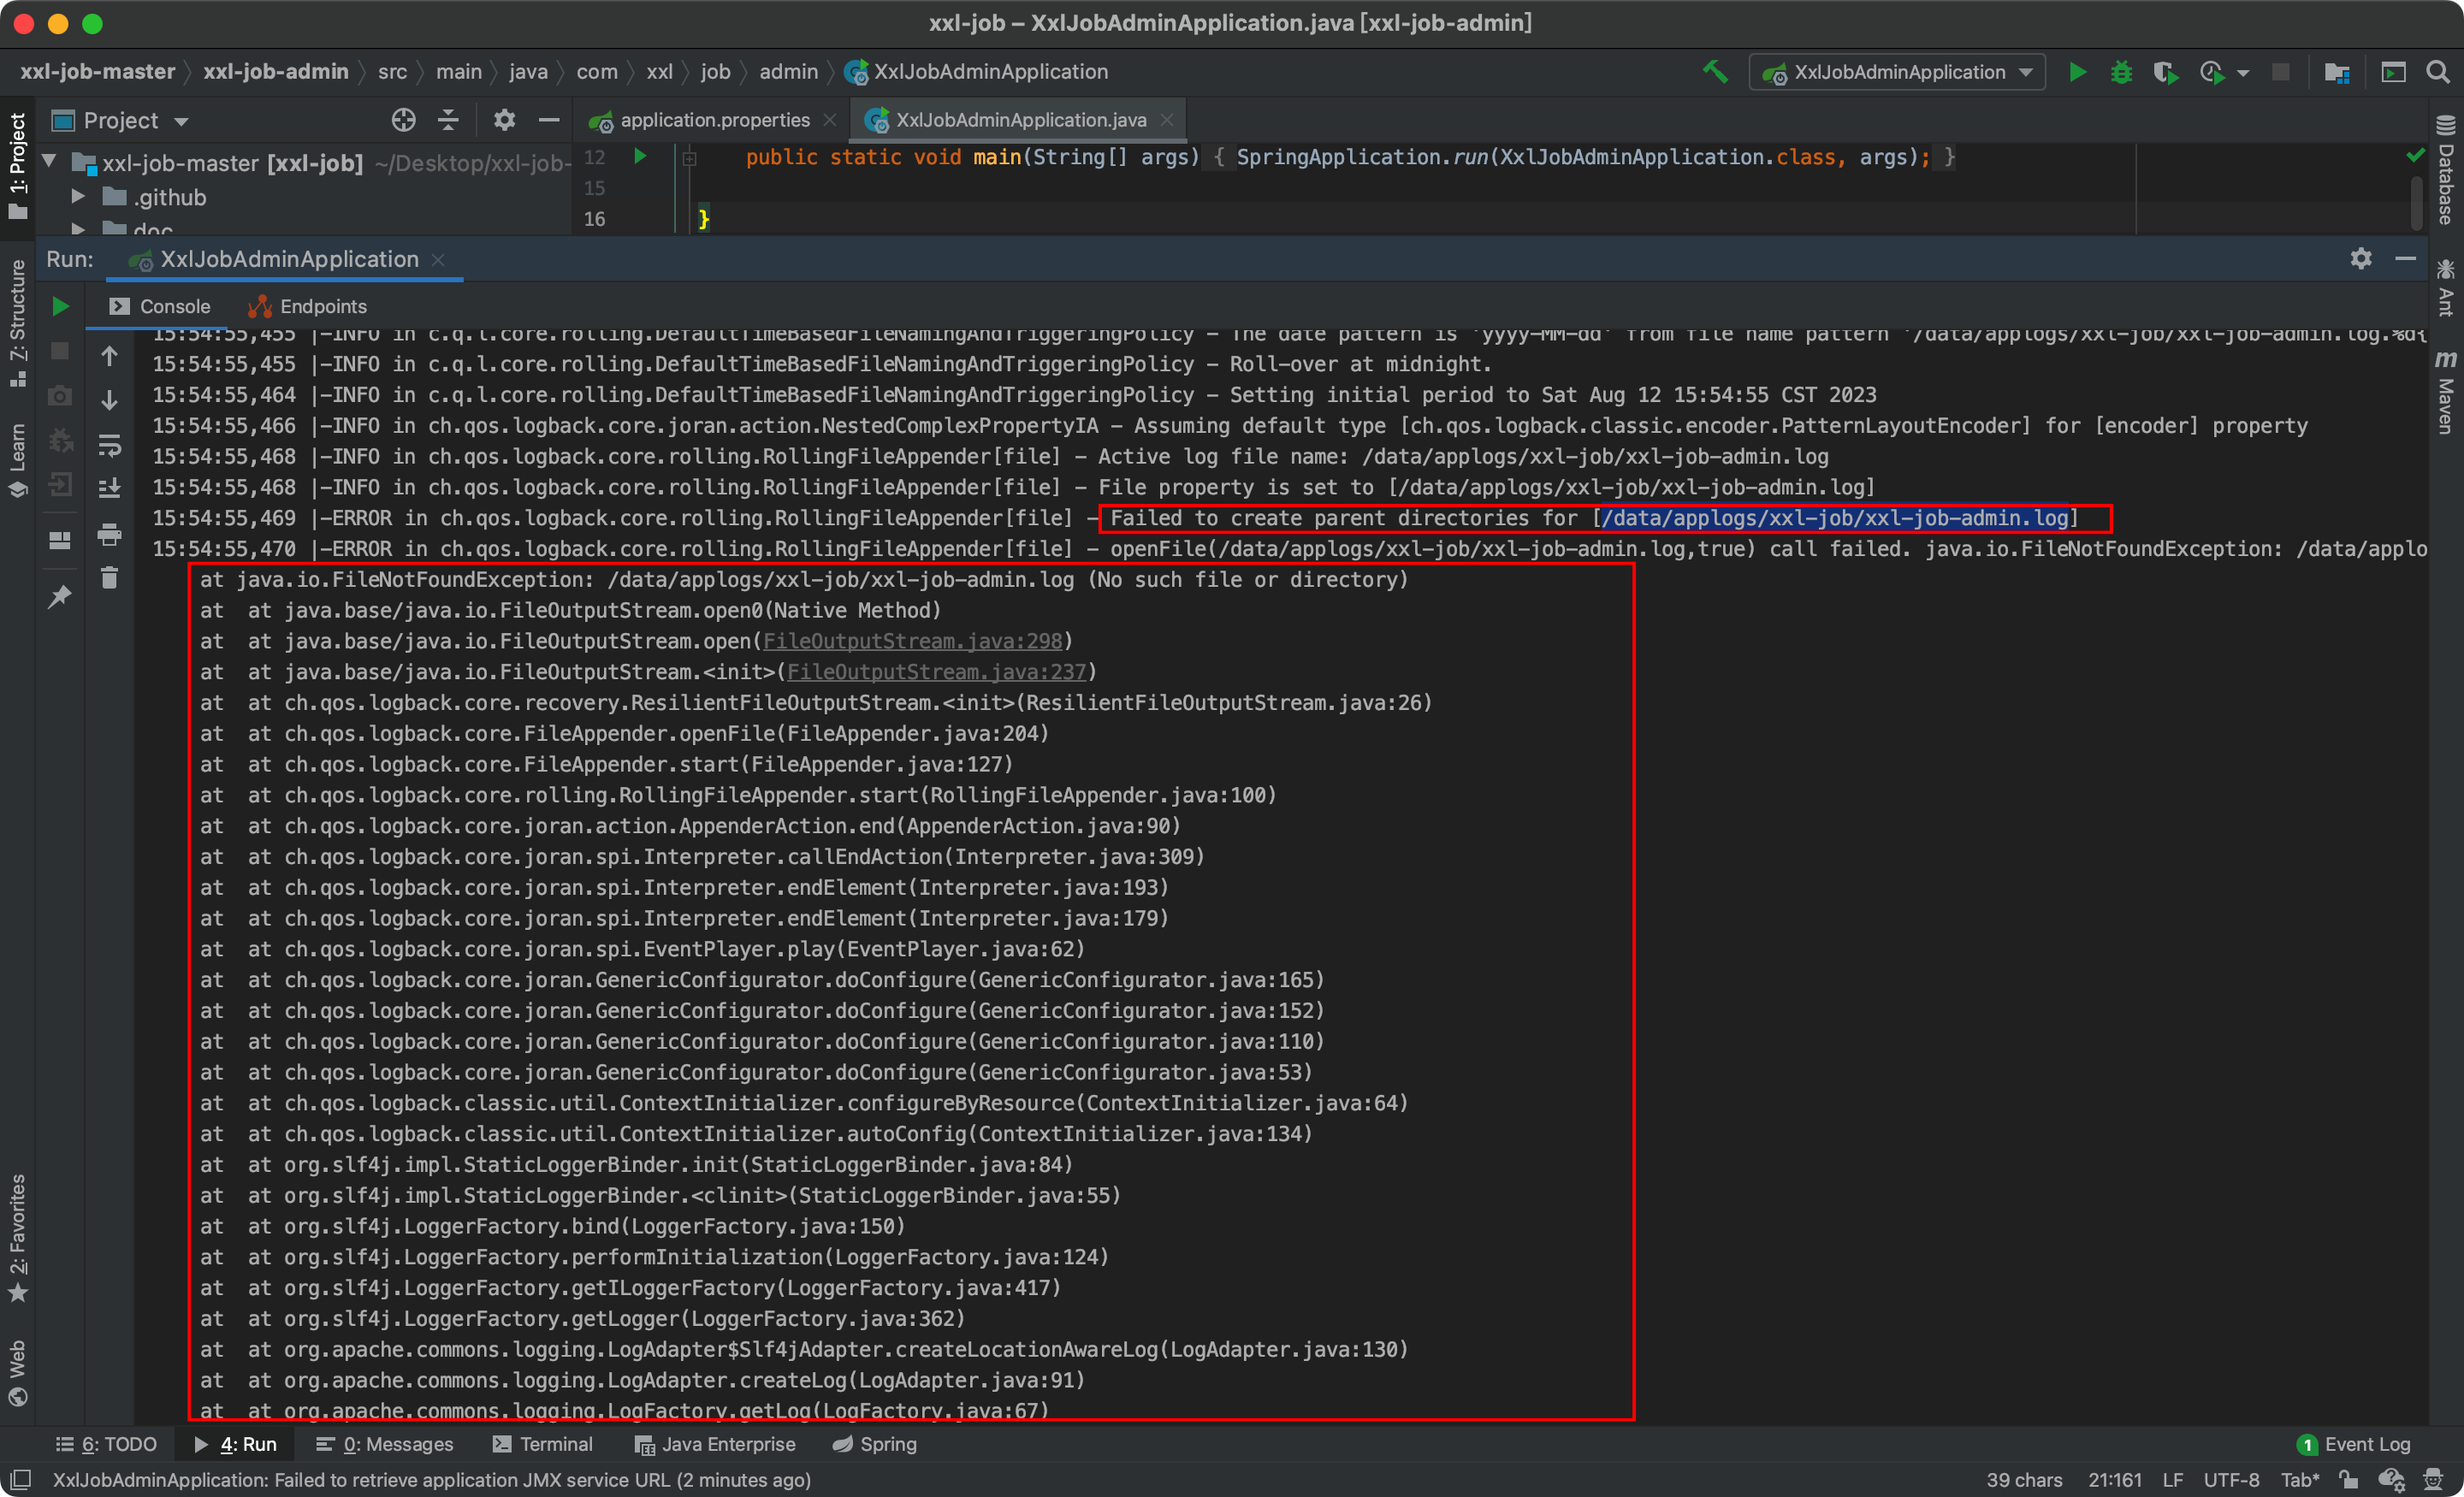Open FileOutputStream.java:237 link
The width and height of the screenshot is (2464, 1497).
pos(936,672)
